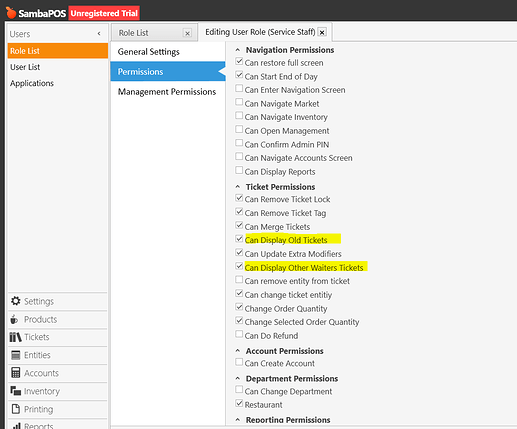Open User List in sidebar
The height and width of the screenshot is (429, 517).
click(58, 67)
